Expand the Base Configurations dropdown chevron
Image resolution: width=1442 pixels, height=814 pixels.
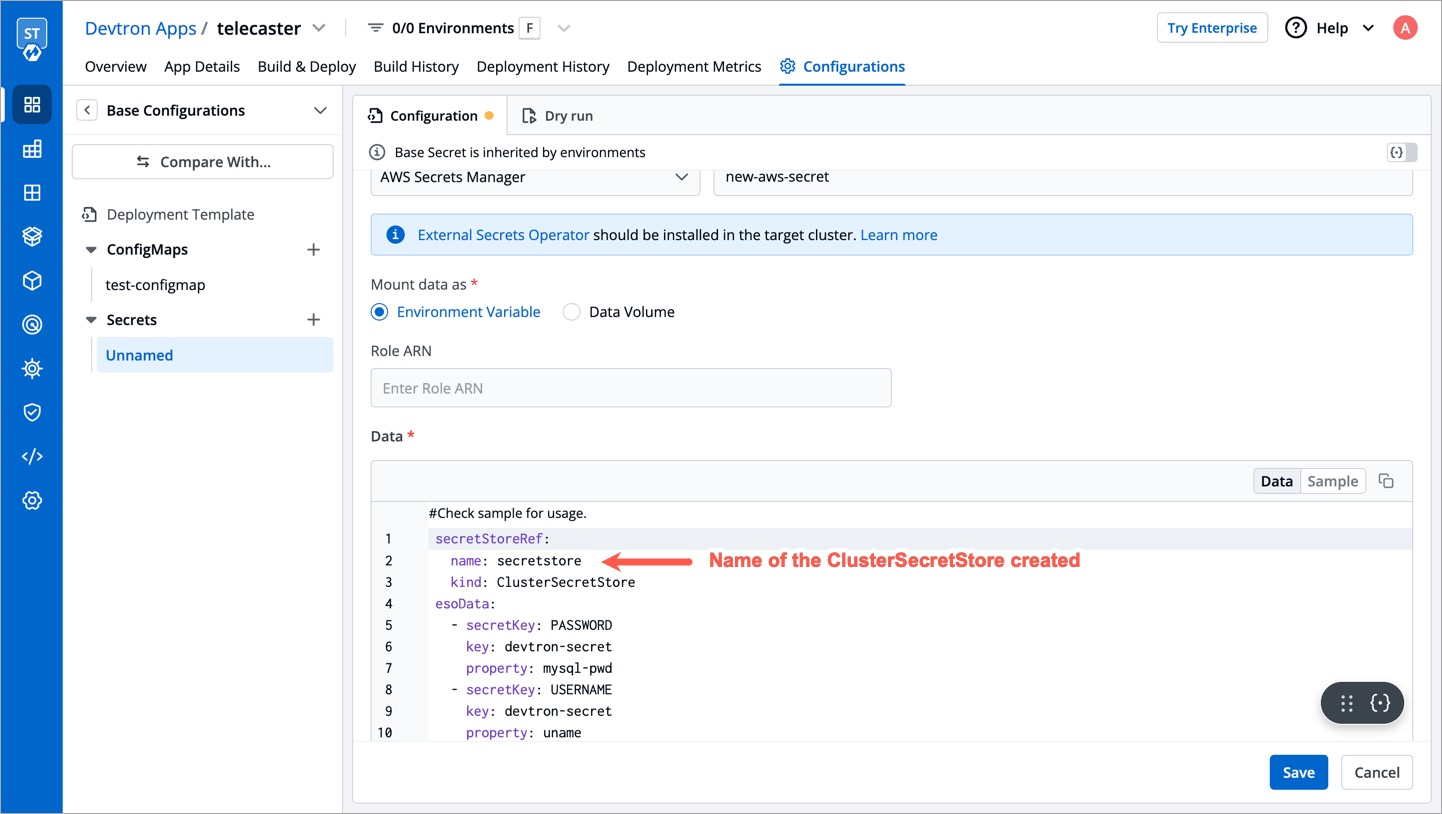tap(320, 110)
